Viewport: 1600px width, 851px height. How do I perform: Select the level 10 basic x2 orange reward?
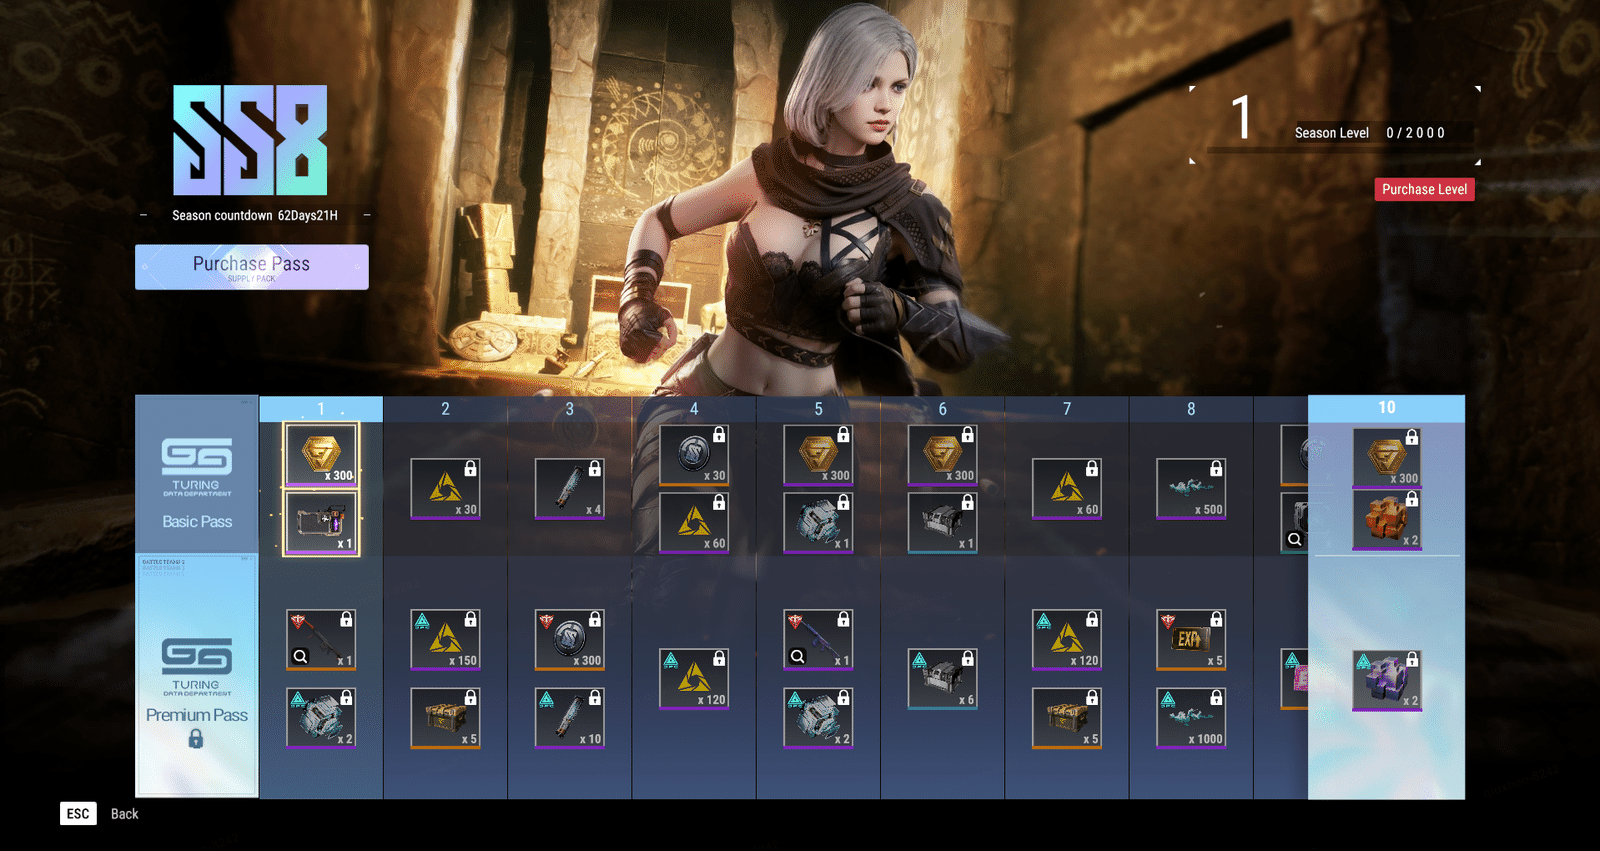pos(1387,520)
